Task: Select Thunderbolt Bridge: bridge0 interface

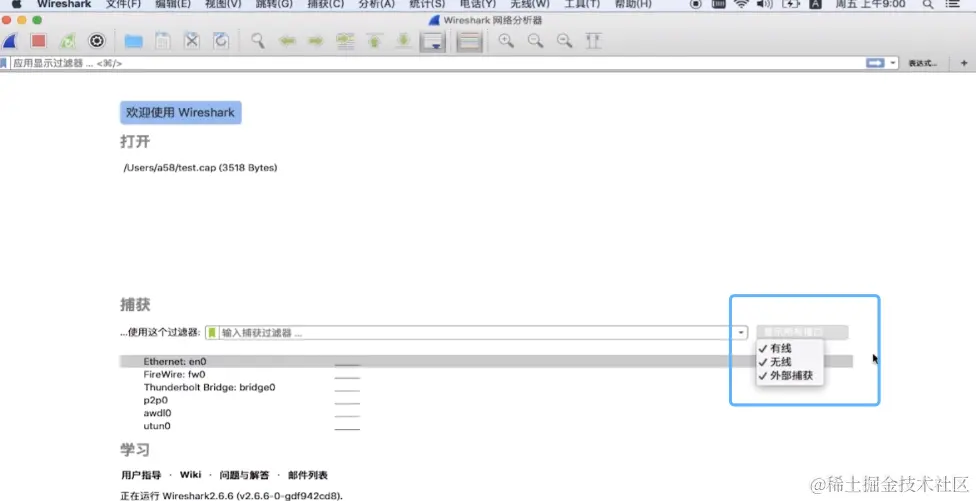Action: point(486,387)
